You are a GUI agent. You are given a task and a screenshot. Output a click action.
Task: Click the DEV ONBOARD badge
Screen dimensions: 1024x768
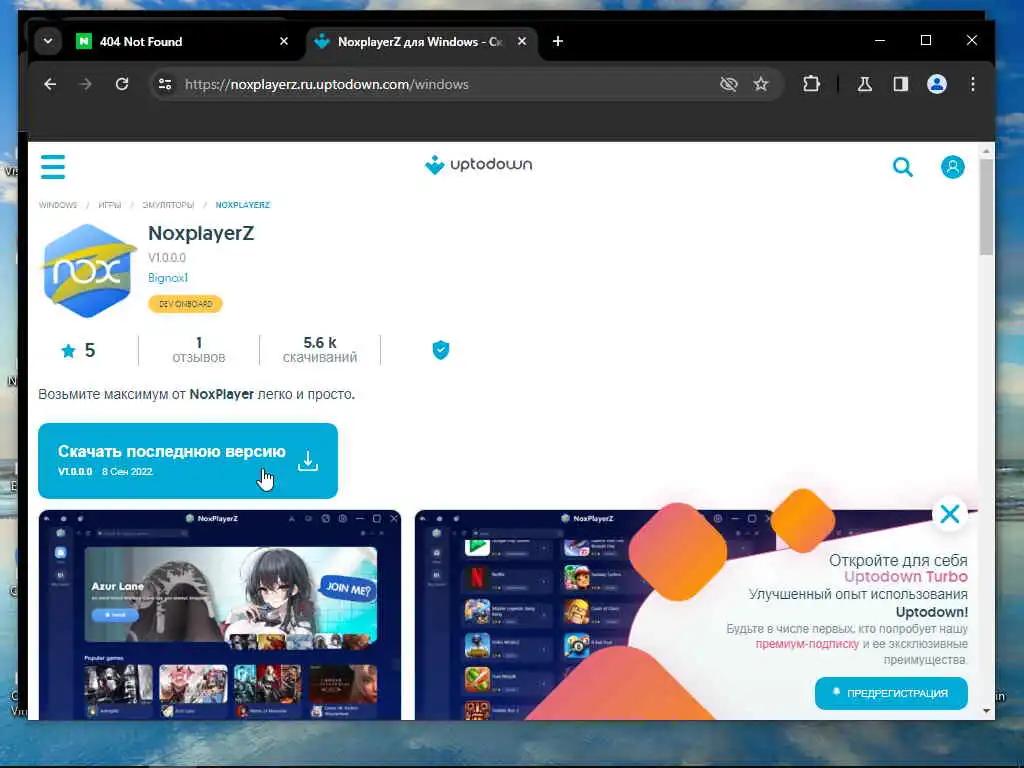tap(185, 304)
